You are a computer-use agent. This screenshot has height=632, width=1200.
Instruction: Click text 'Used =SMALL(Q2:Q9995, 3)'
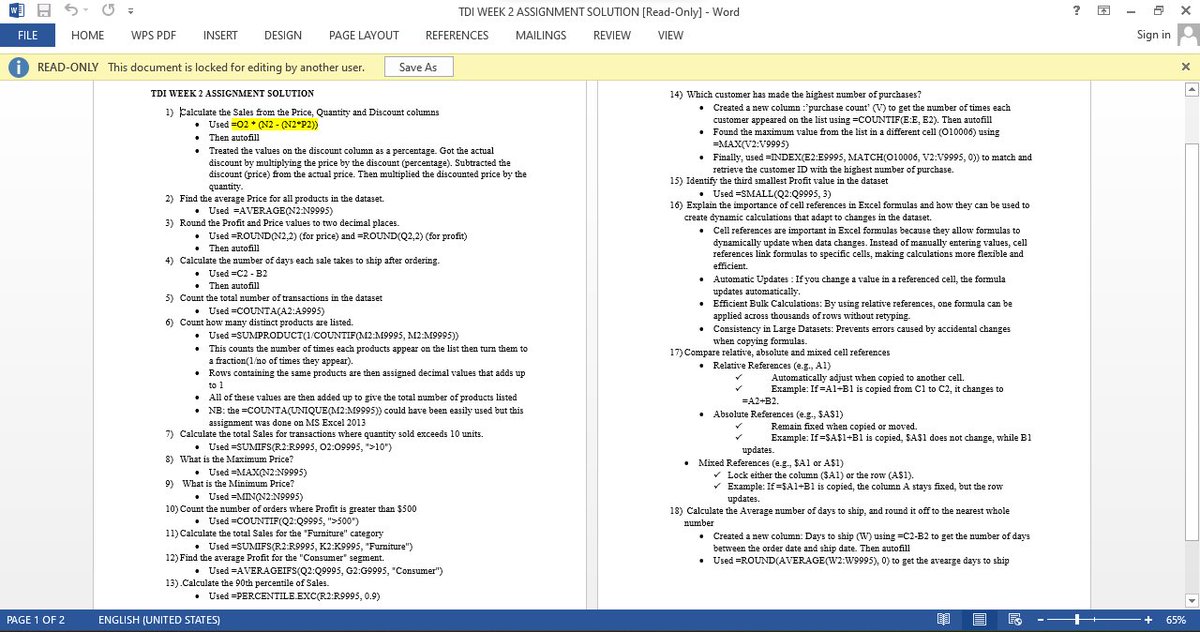(x=773, y=193)
